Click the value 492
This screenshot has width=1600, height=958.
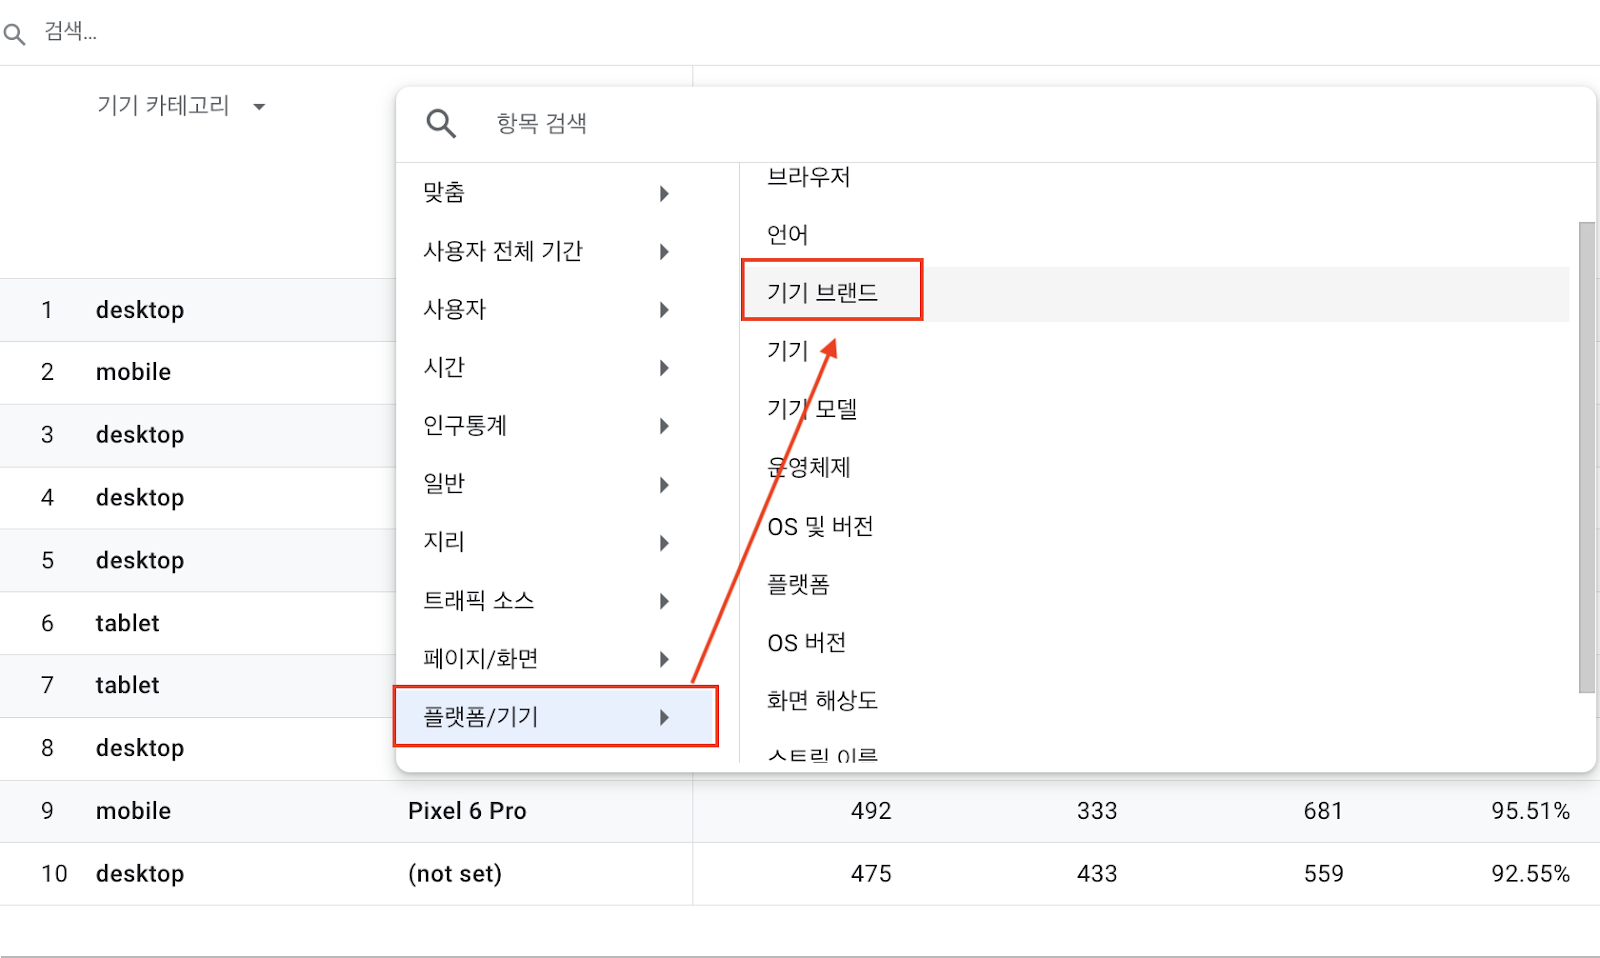tap(871, 811)
